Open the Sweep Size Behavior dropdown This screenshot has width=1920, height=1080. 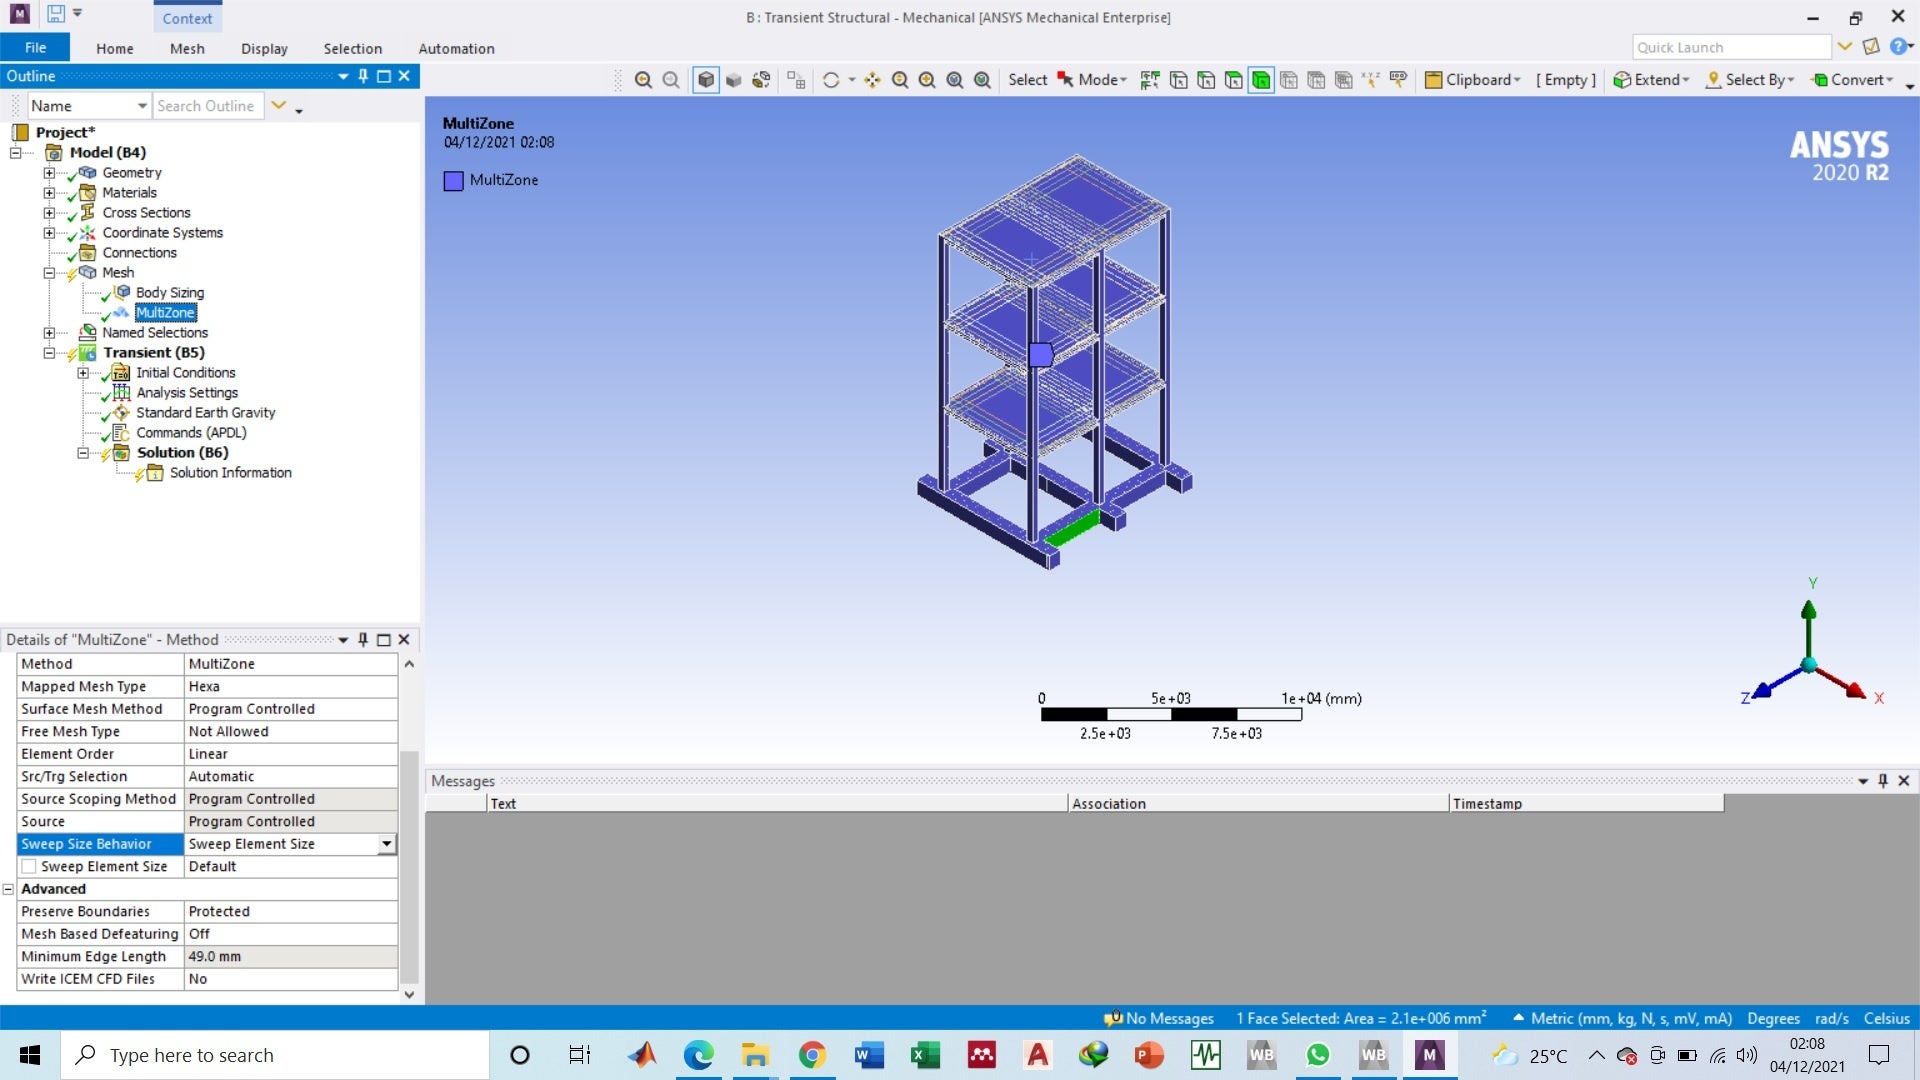tap(386, 844)
